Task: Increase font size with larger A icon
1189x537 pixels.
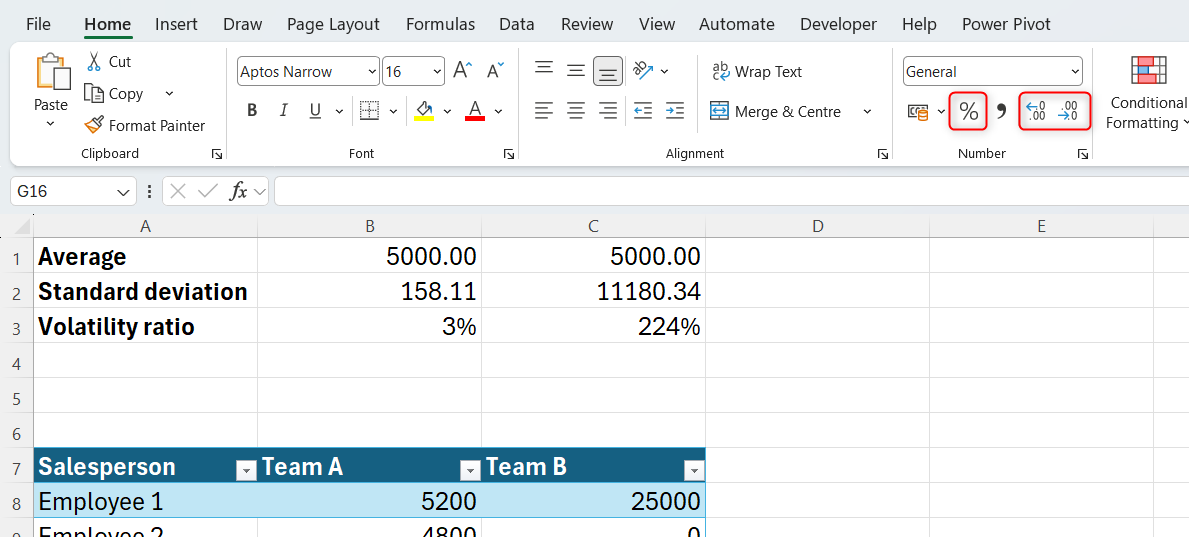Action: coord(462,71)
